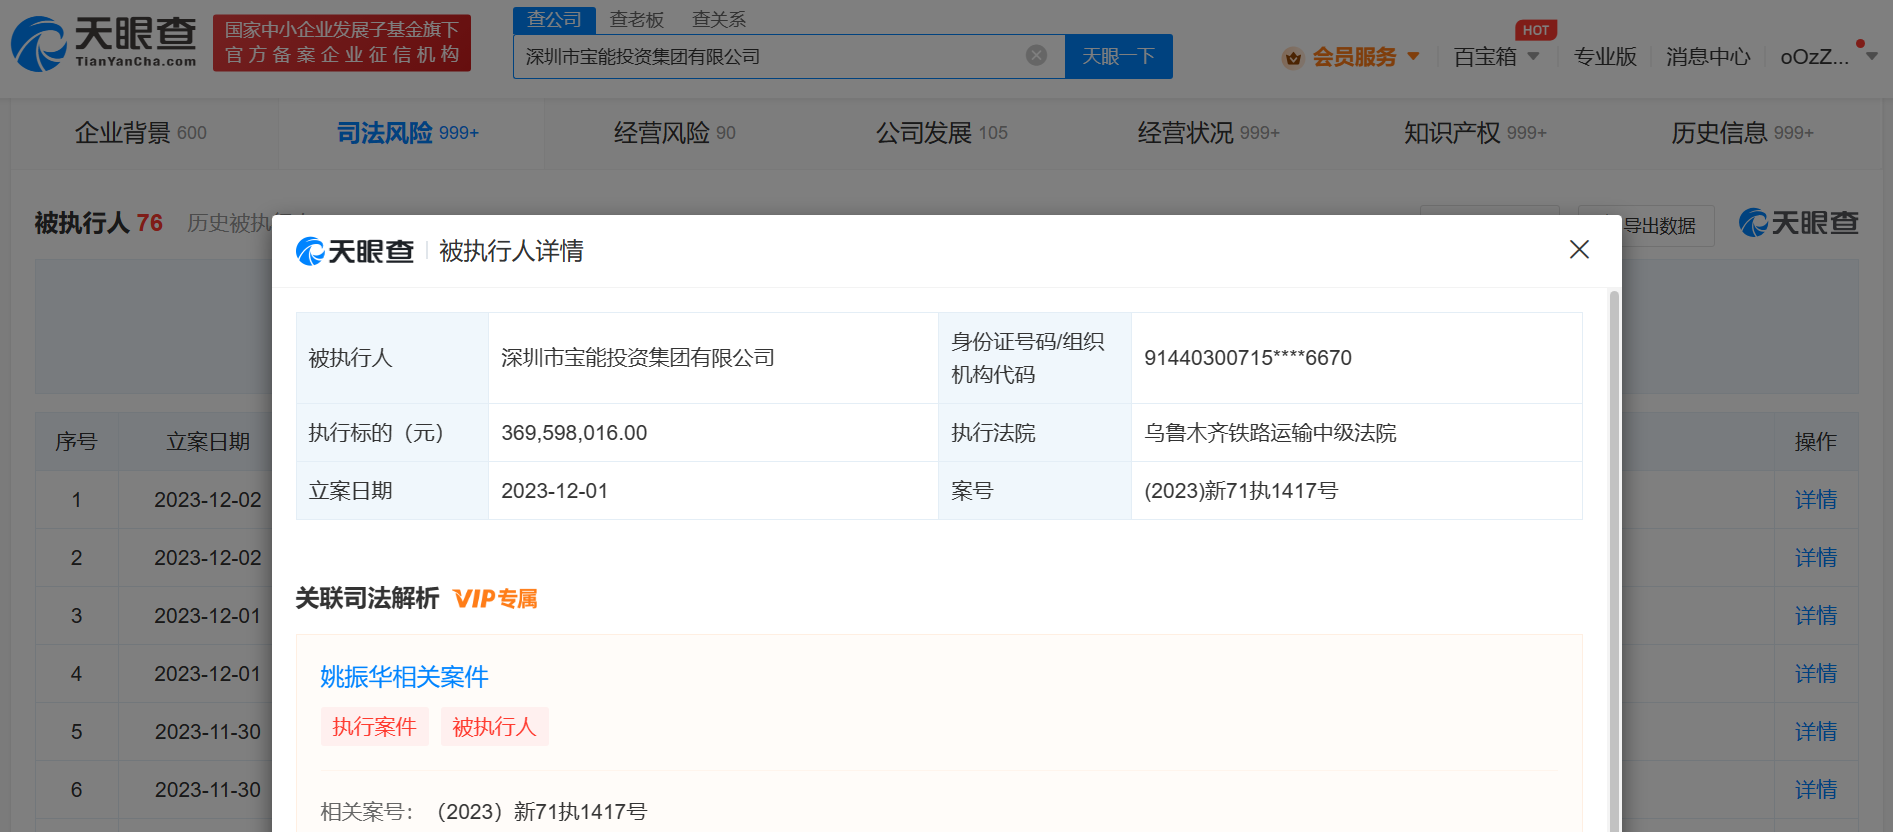Open 详情 link for row 1
The width and height of the screenshot is (1893, 832).
[x=1816, y=500]
